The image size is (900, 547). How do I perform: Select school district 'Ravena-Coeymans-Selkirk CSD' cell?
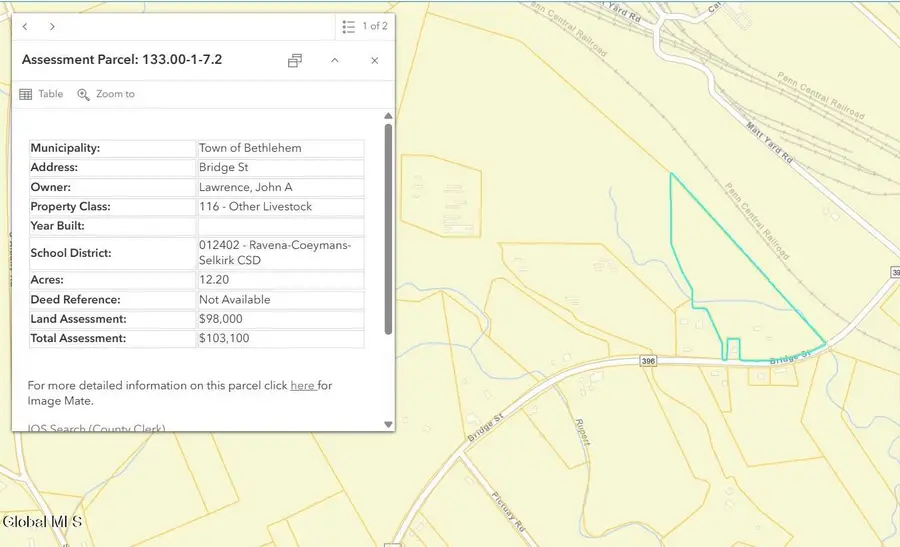click(281, 253)
